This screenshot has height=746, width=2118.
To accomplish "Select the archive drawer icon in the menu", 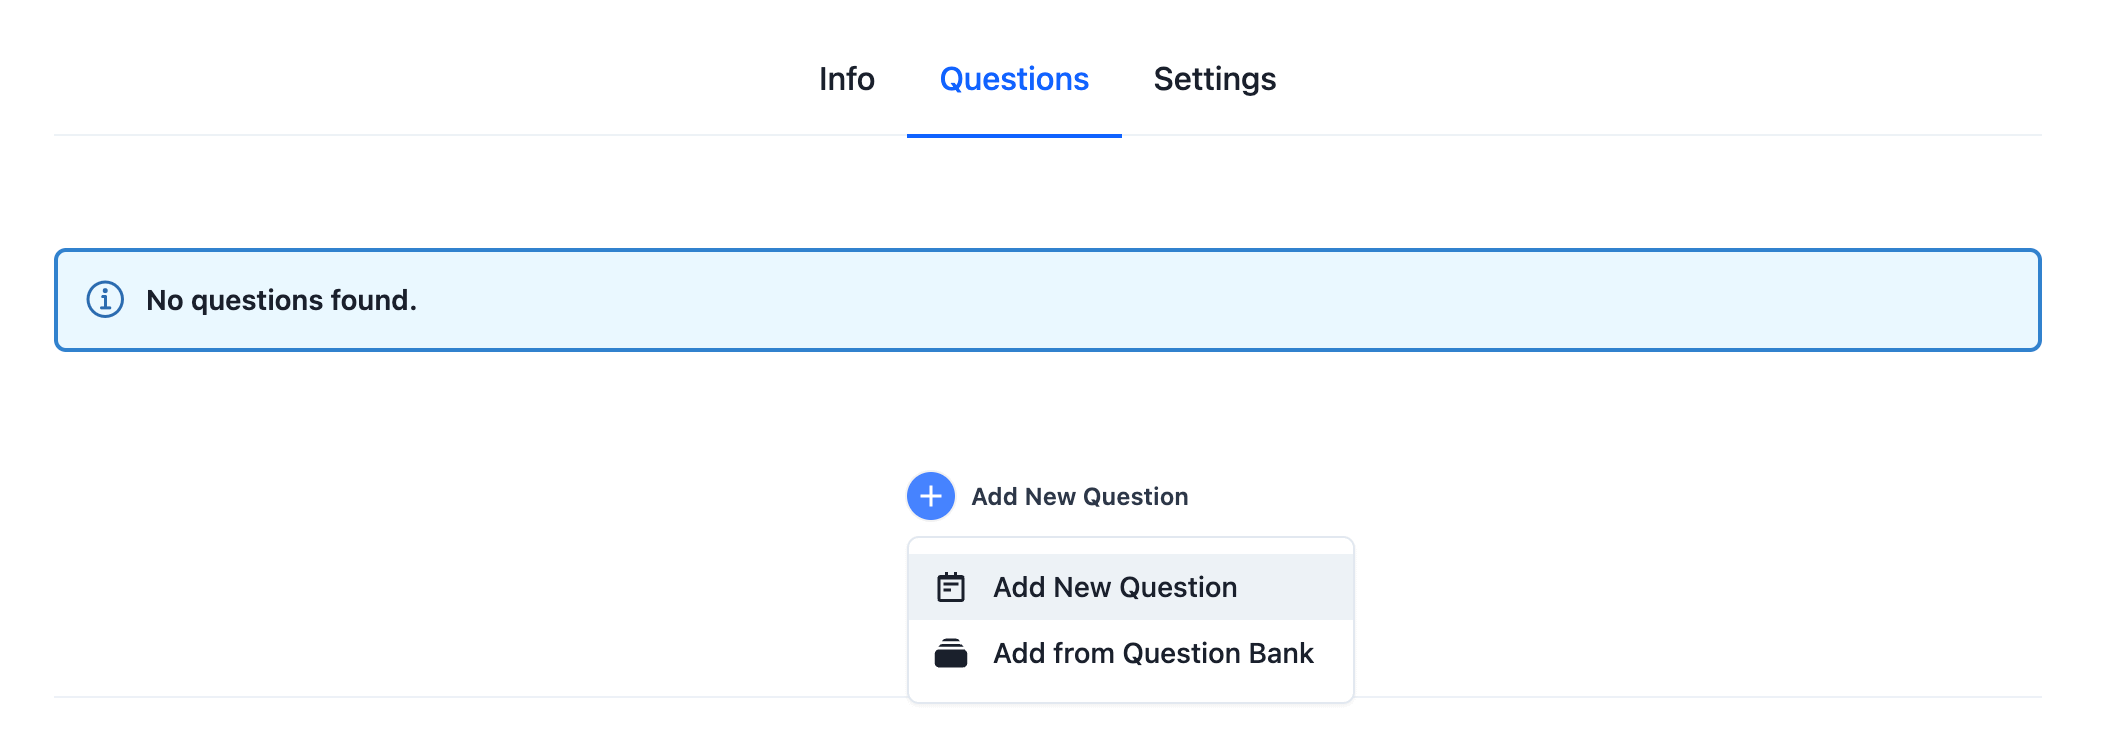I will pos(952,653).
